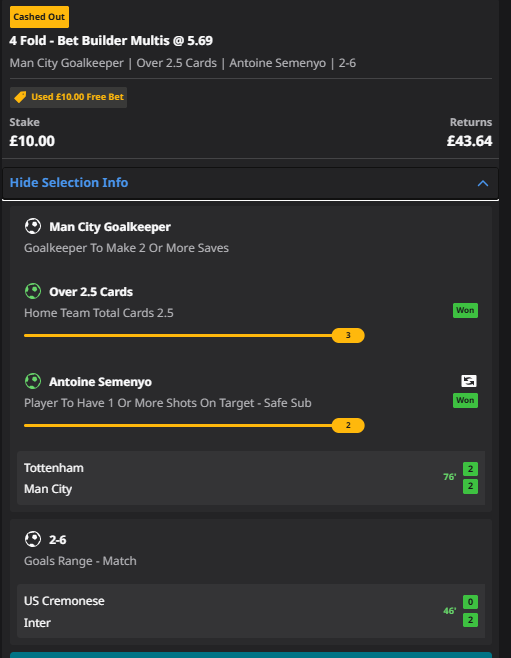The image size is (511, 658).
Task: Click the Won badge for Over 2.5 Cards
Action: click(465, 311)
